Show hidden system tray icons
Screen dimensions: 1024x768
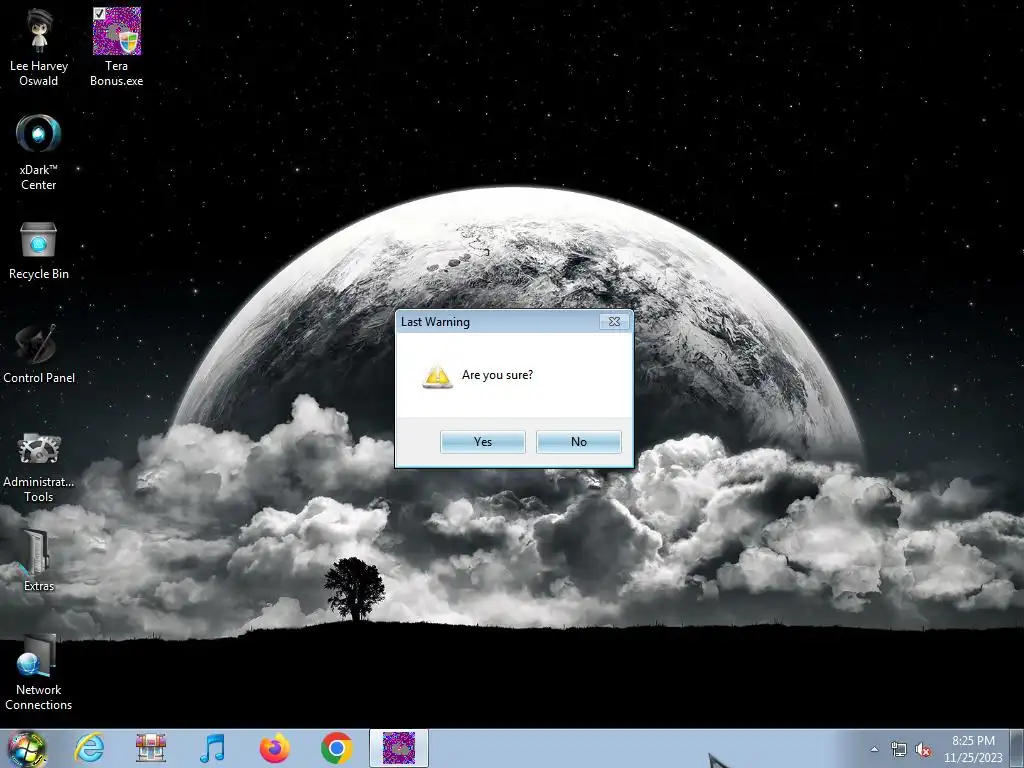874,749
